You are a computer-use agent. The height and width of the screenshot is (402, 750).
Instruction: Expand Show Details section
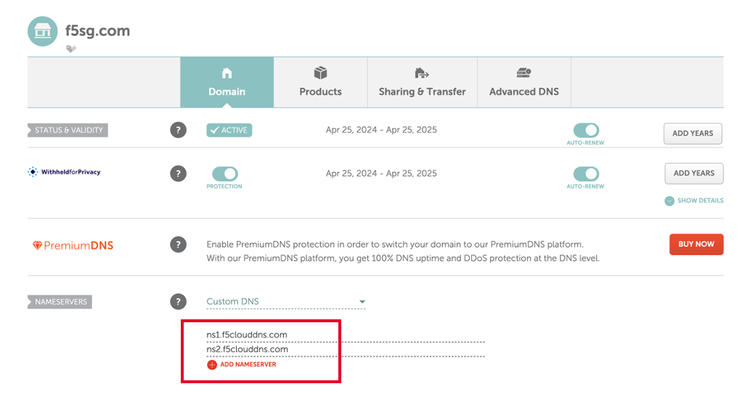pos(694,201)
